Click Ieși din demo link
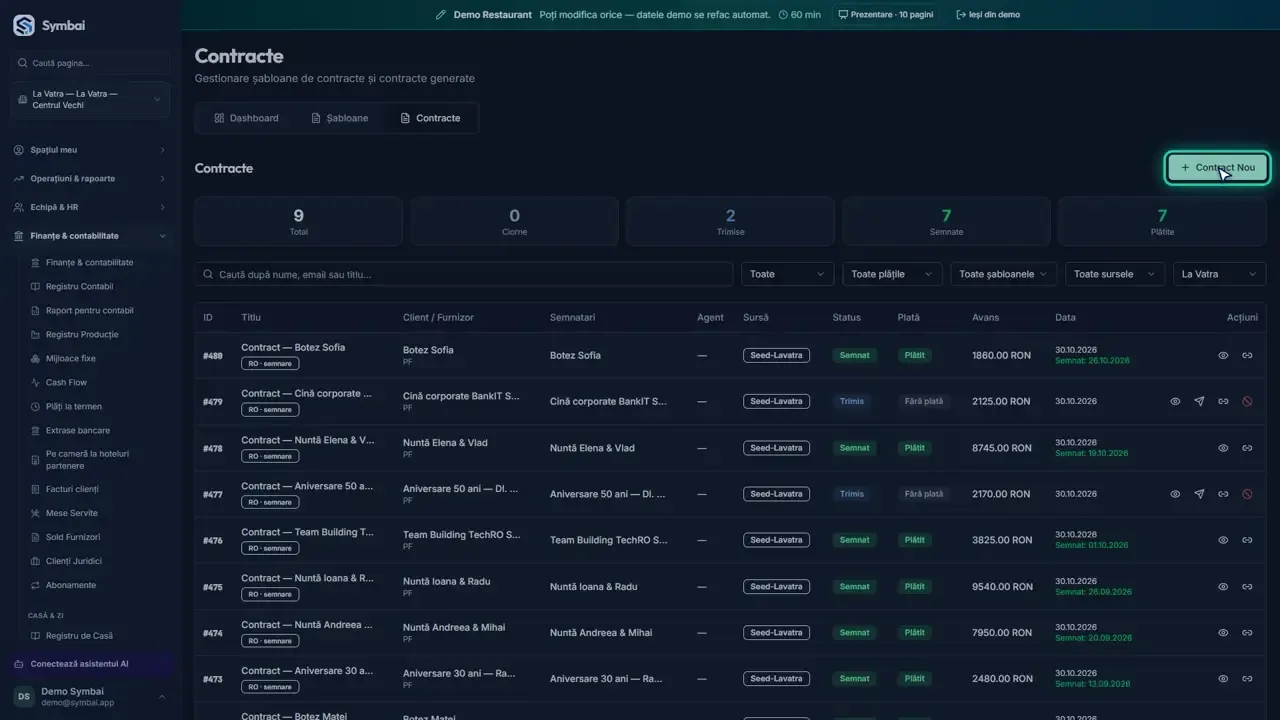1280x720 pixels. [x=988, y=15]
